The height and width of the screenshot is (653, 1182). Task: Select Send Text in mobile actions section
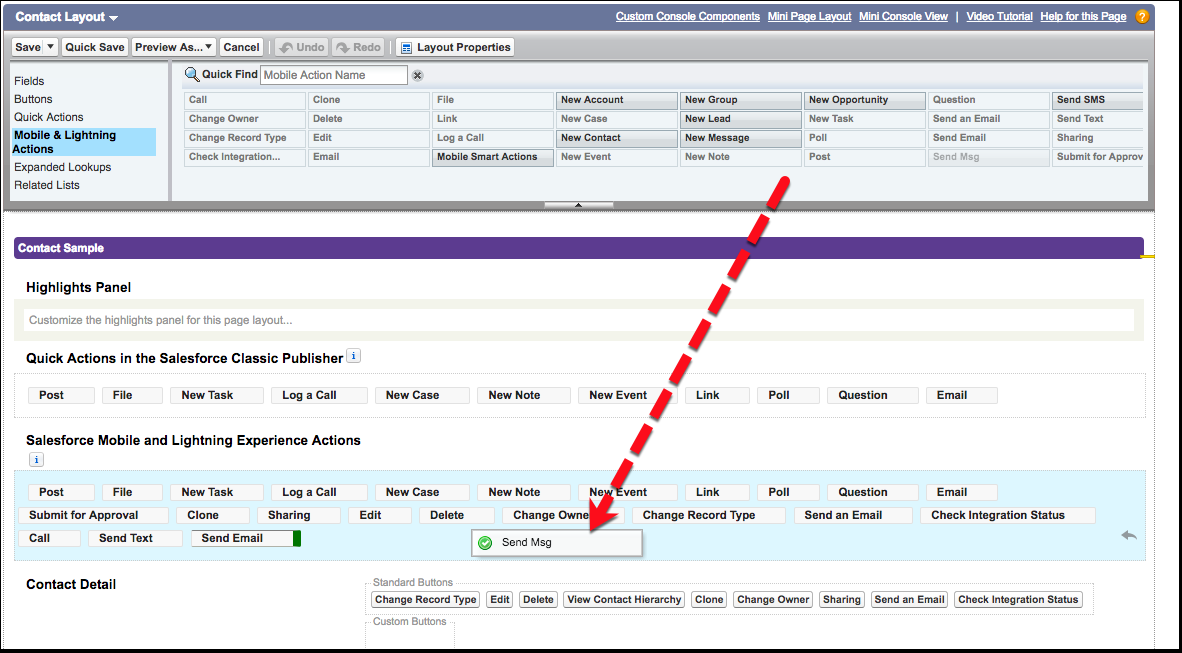click(x=136, y=538)
